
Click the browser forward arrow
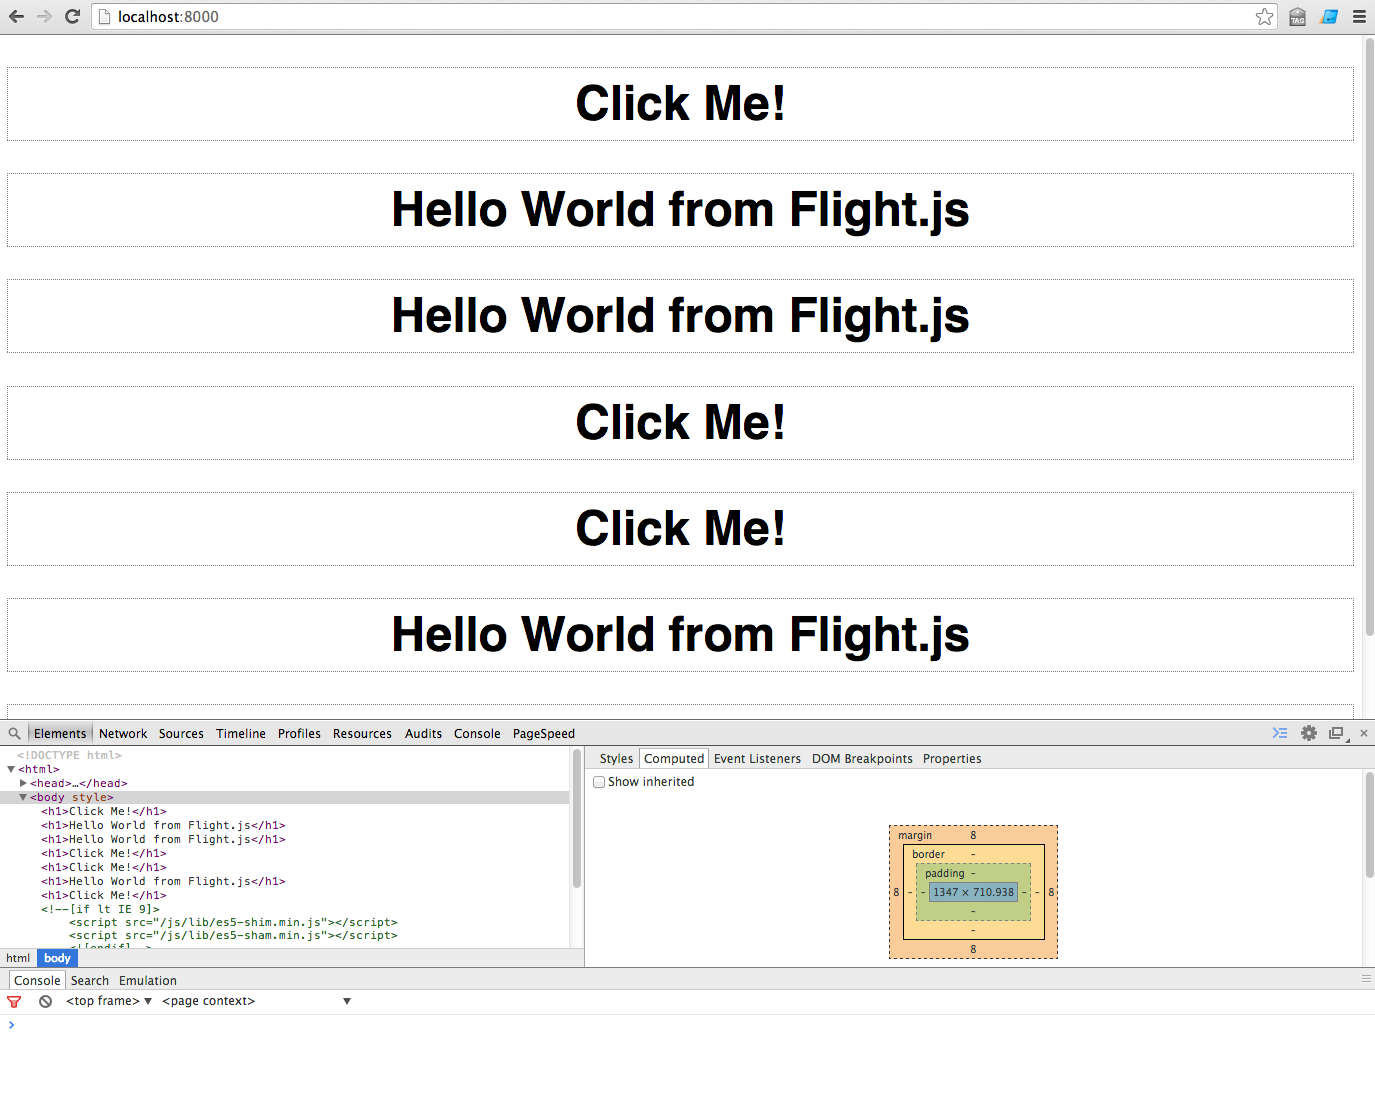44,16
